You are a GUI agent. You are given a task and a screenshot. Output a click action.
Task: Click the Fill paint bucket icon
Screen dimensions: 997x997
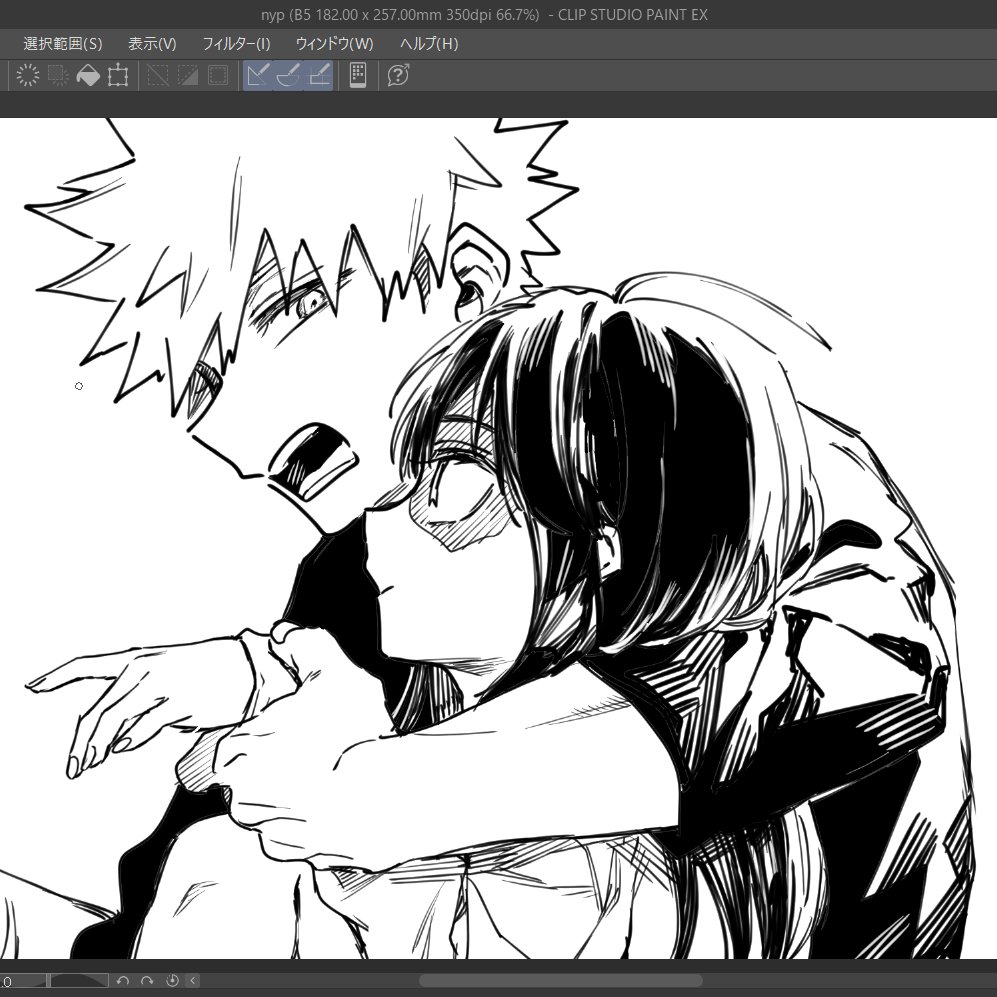click(88, 75)
